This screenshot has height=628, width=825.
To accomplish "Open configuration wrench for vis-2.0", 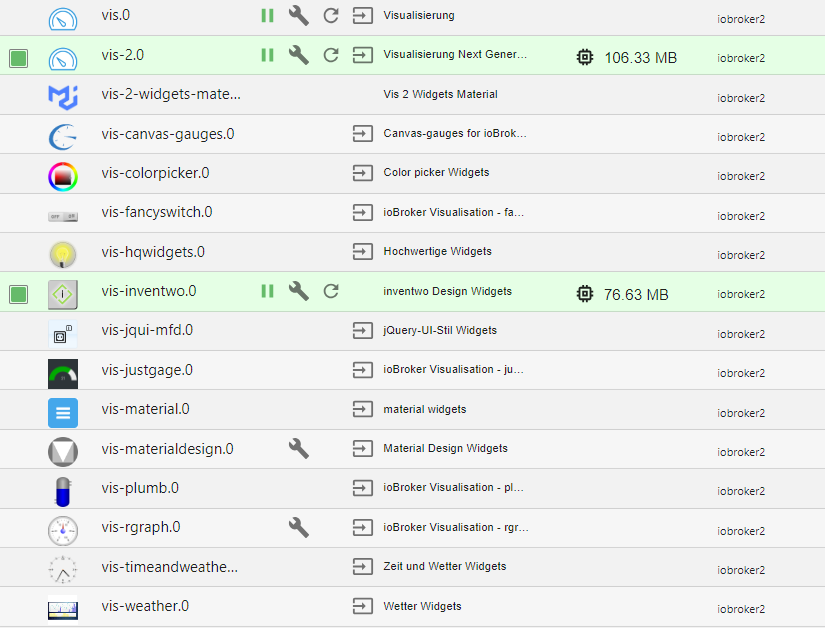I will 299,55.
